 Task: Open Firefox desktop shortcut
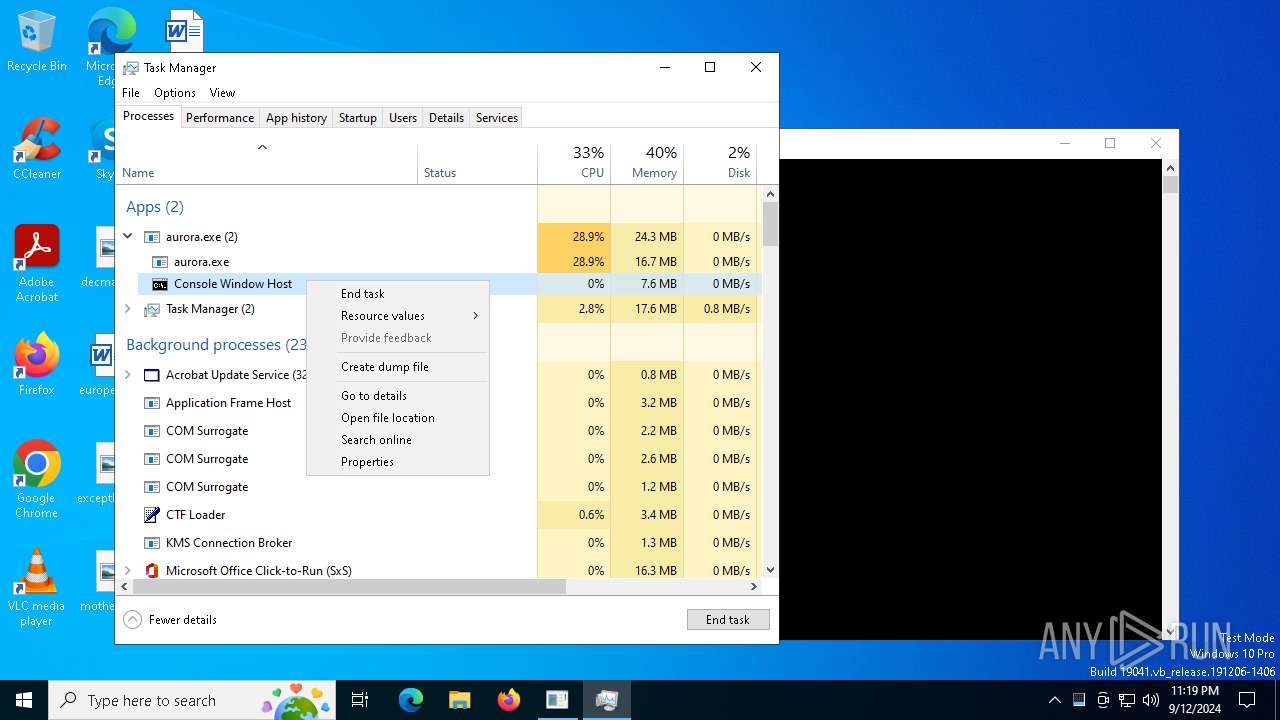pos(37,365)
